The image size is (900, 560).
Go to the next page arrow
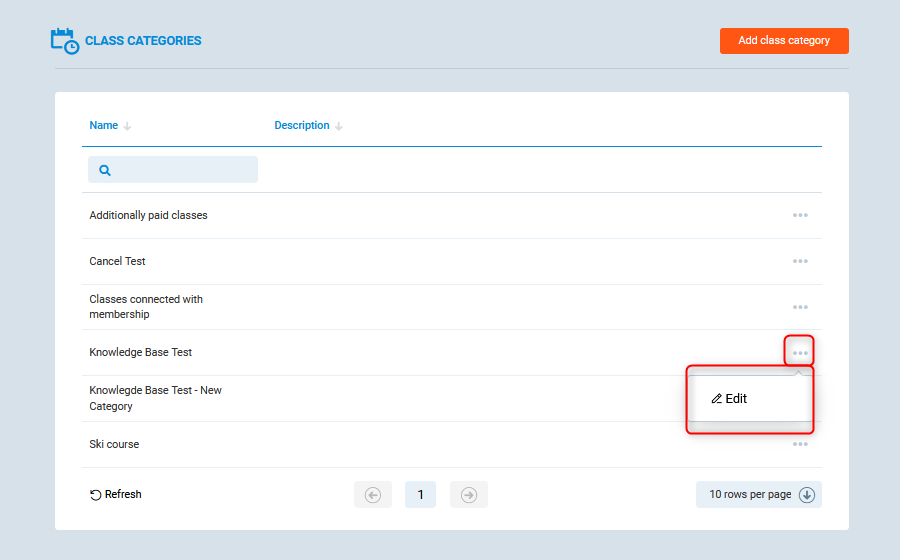pyautogui.click(x=469, y=495)
